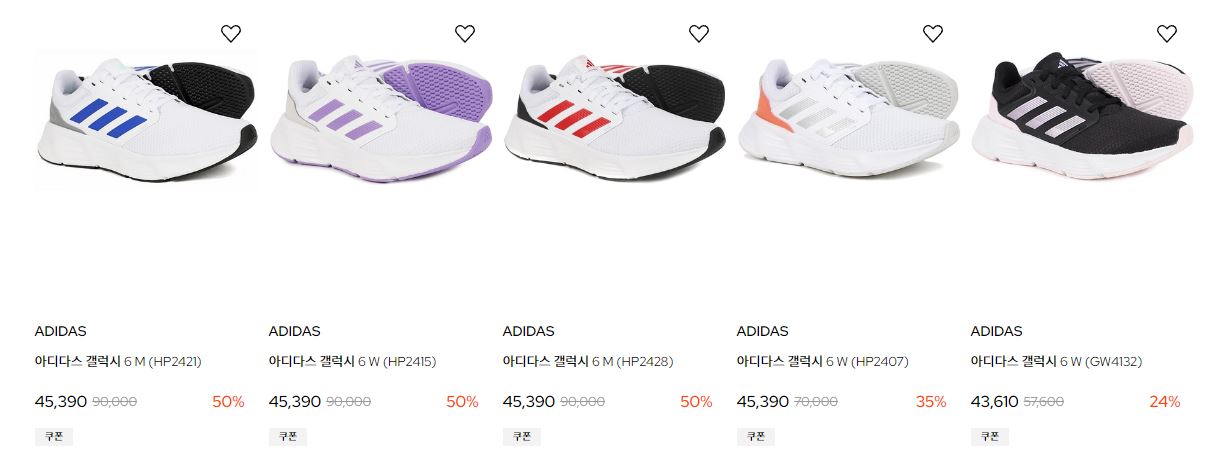View purple-sole Adidas shoe photo
The height and width of the screenshot is (474, 1207).
[380, 120]
